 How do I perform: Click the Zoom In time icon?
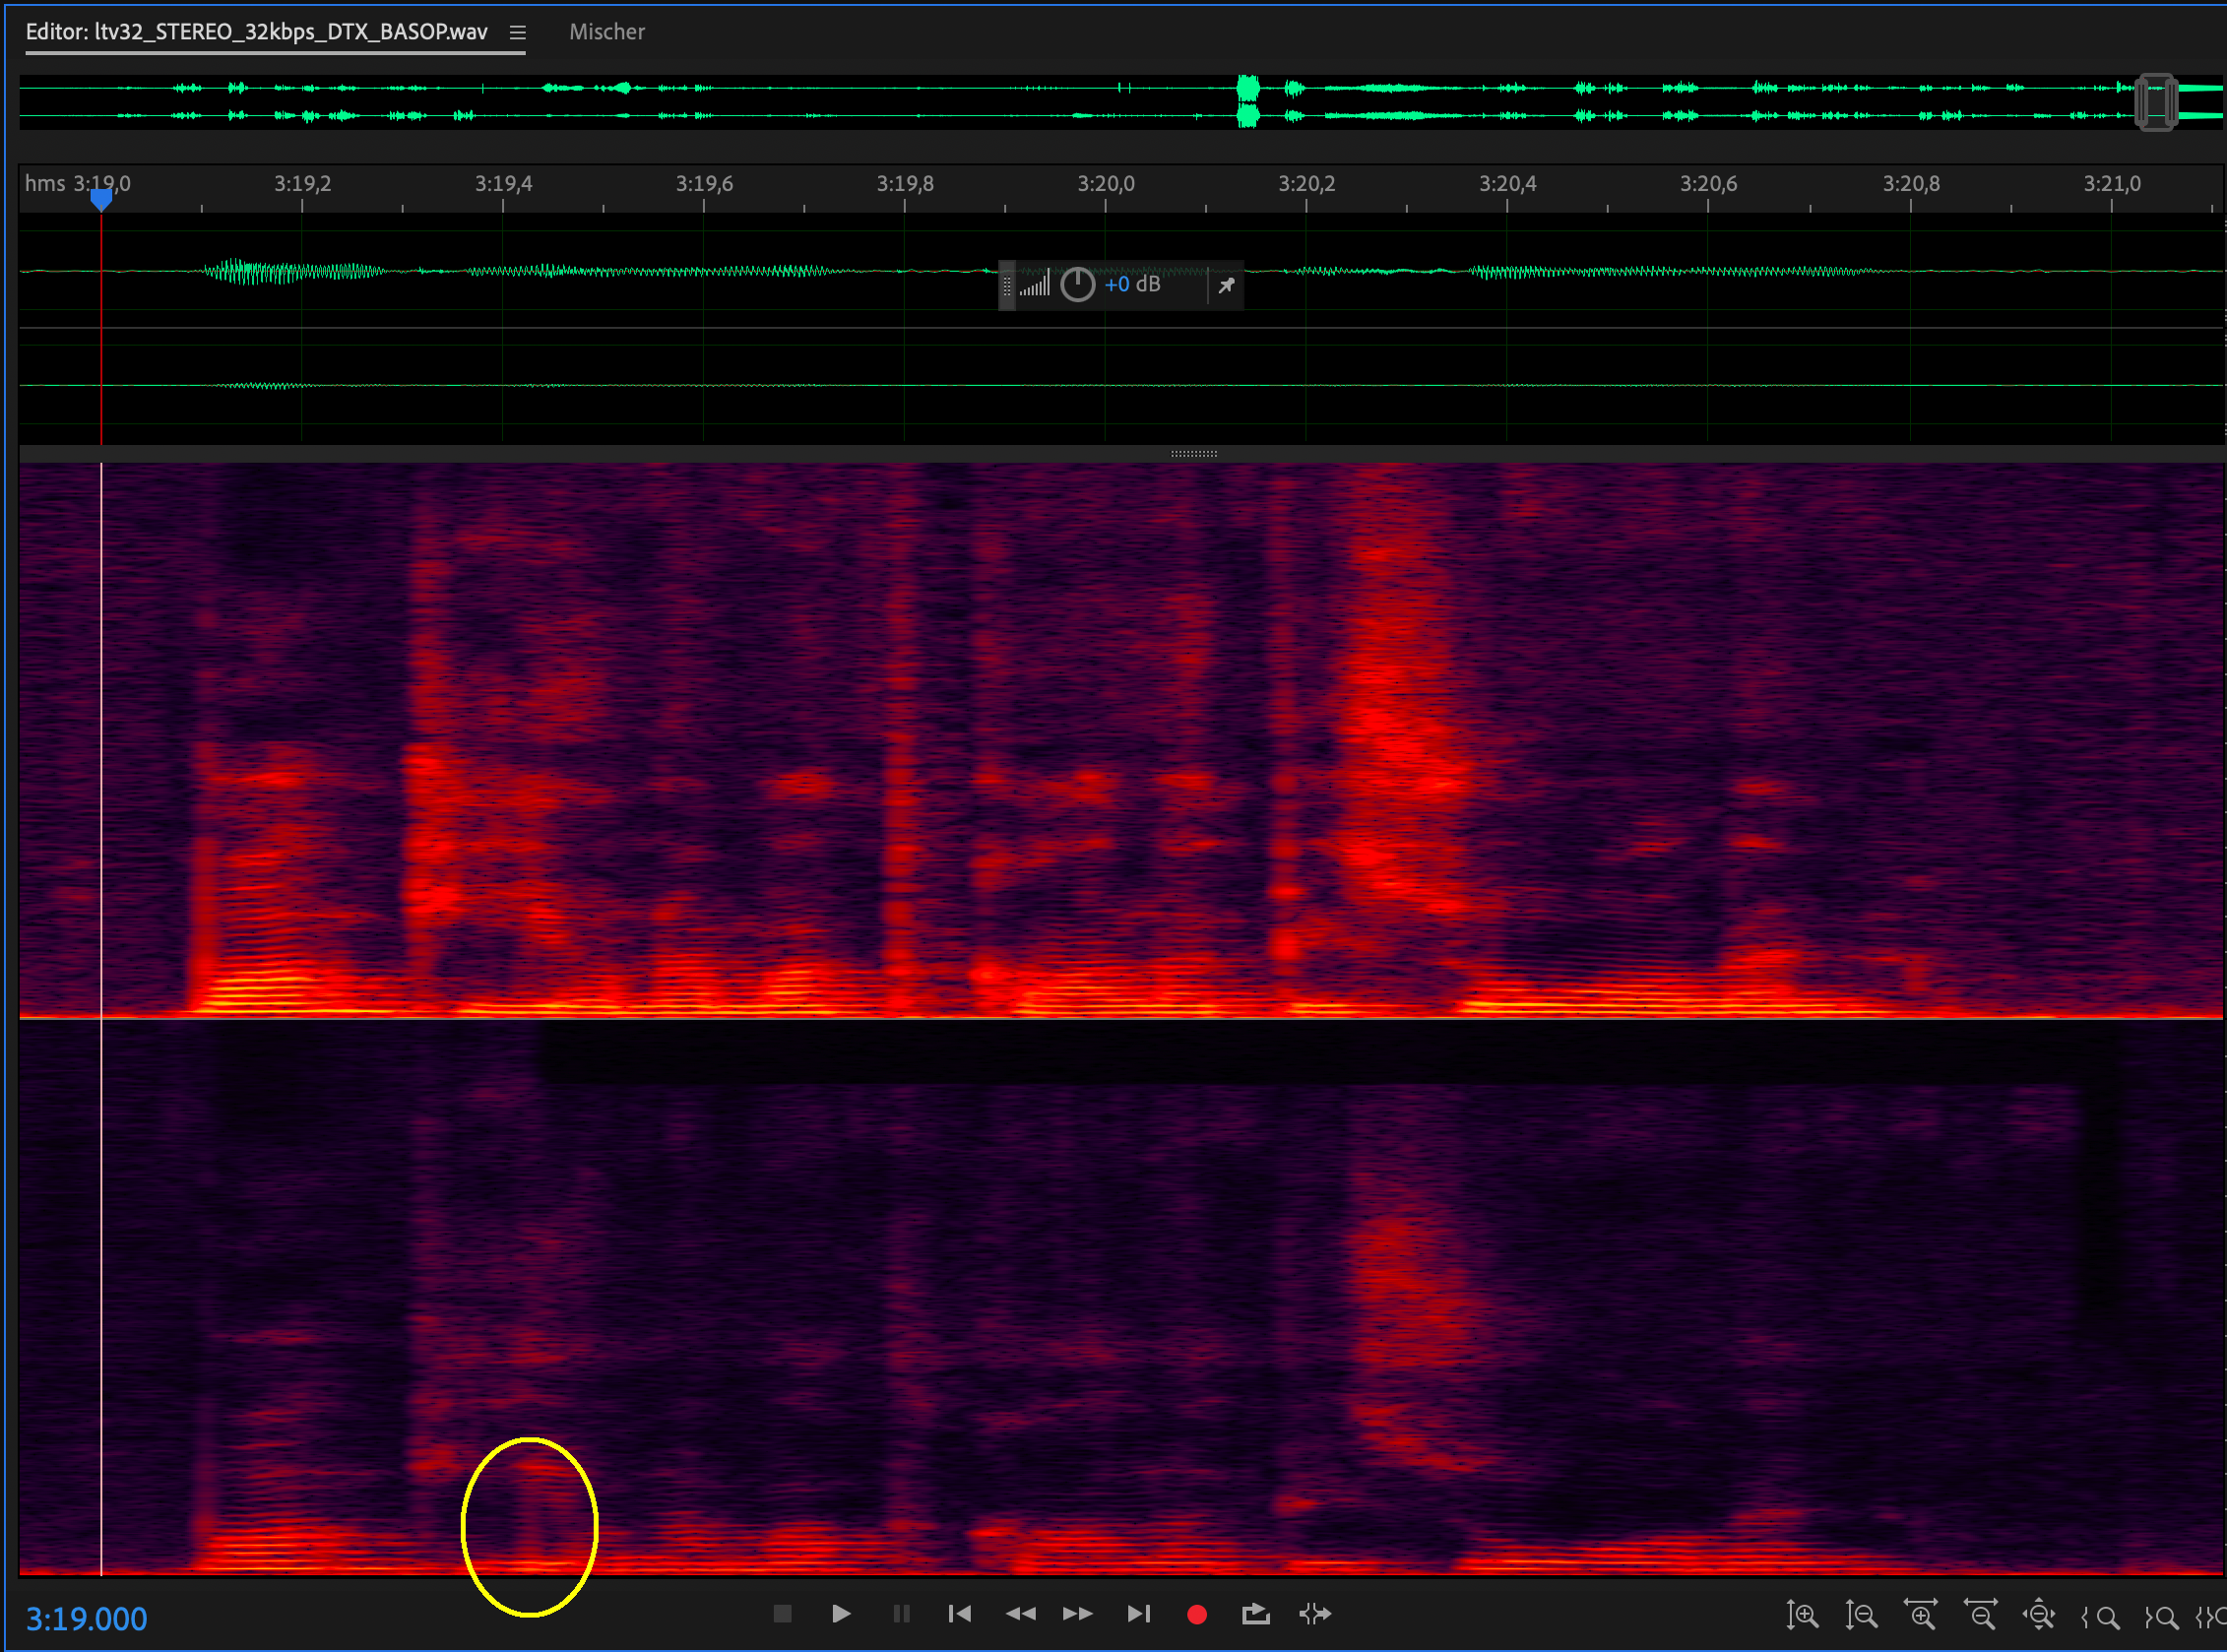1920,1615
